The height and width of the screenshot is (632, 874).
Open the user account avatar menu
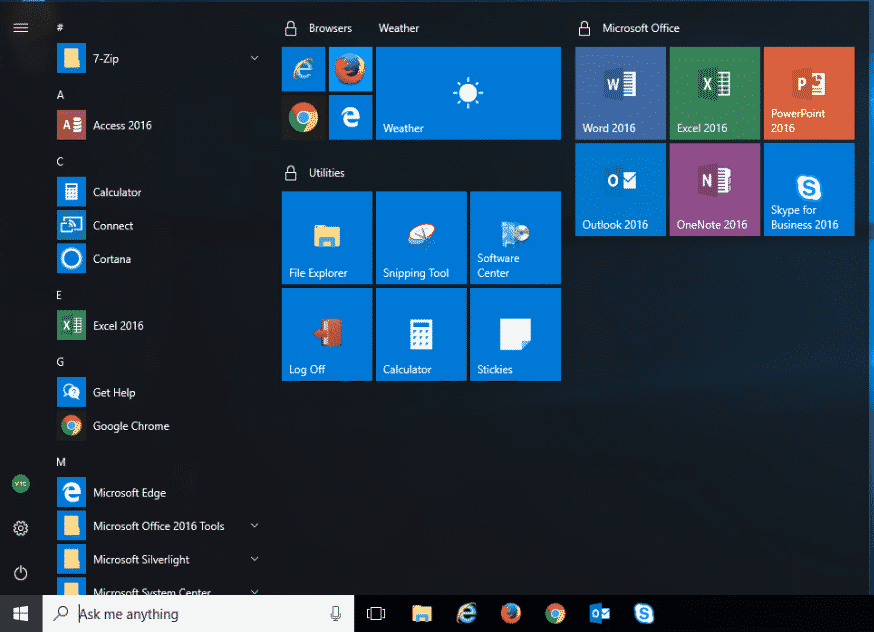(21, 484)
